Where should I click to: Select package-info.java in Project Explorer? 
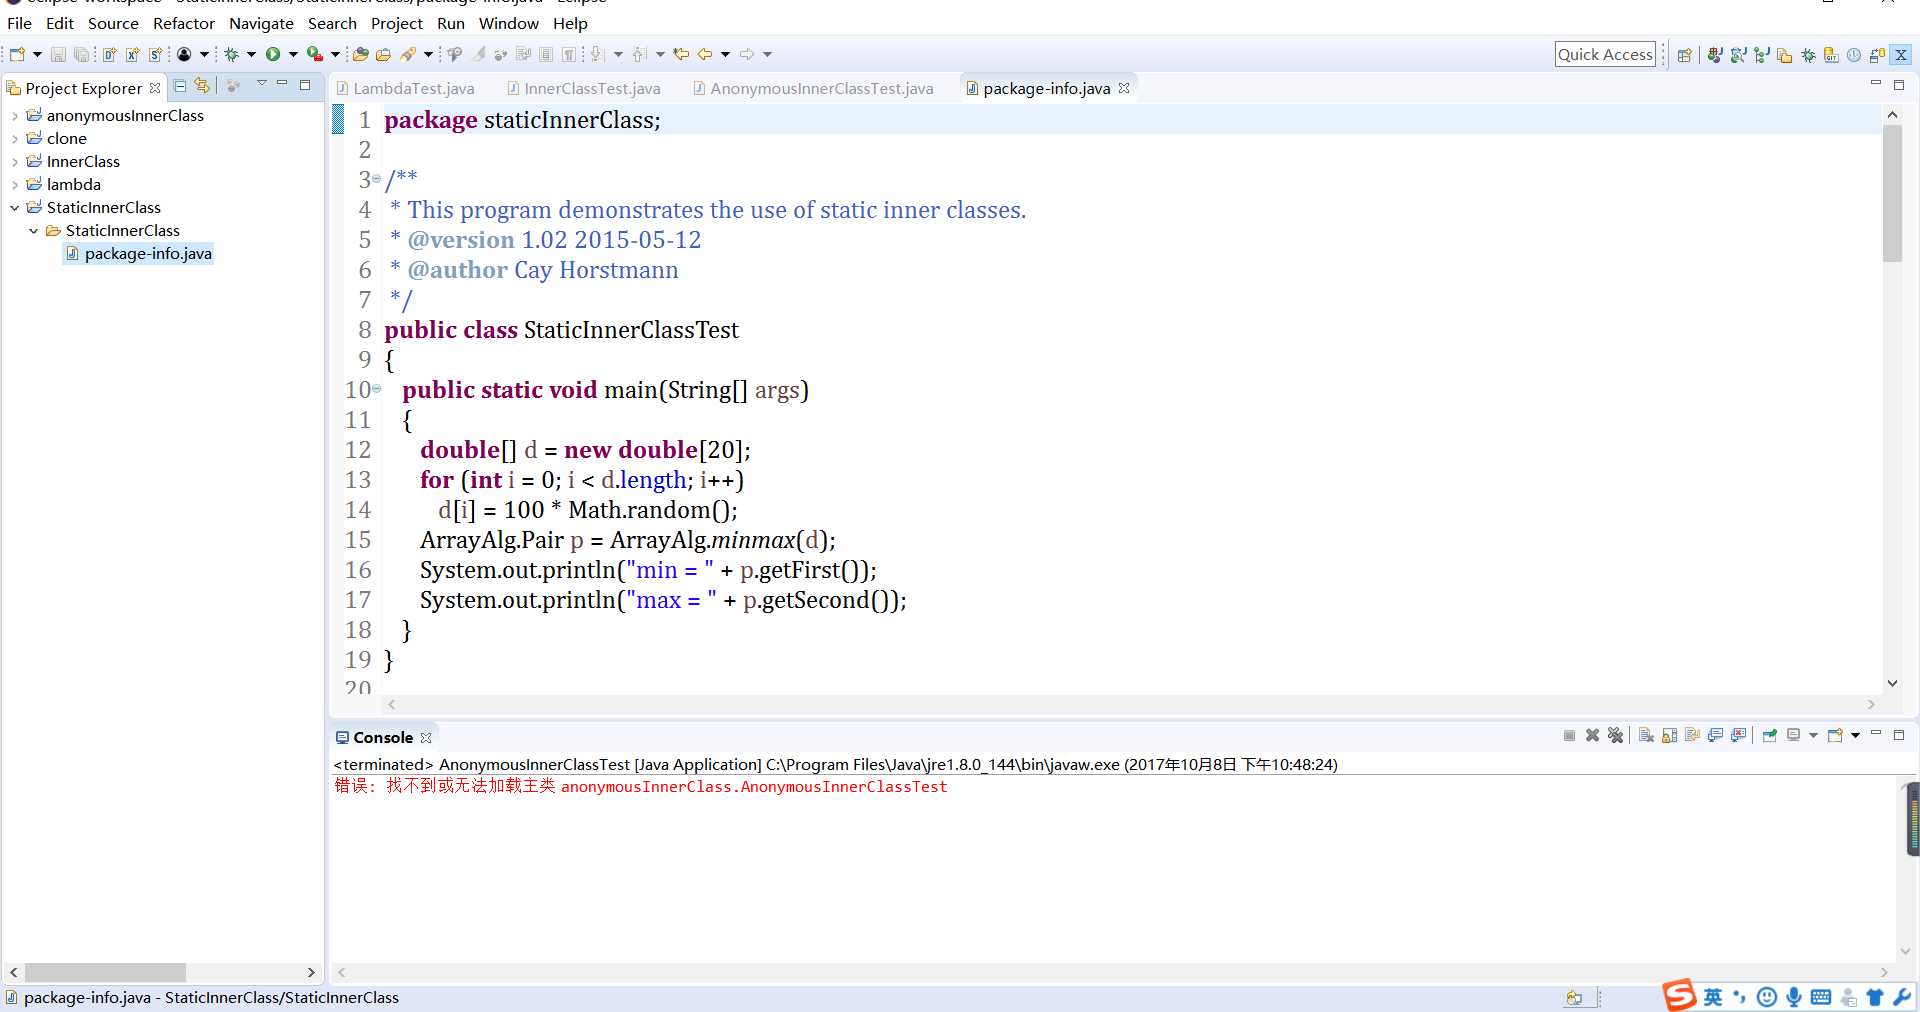tap(138, 254)
